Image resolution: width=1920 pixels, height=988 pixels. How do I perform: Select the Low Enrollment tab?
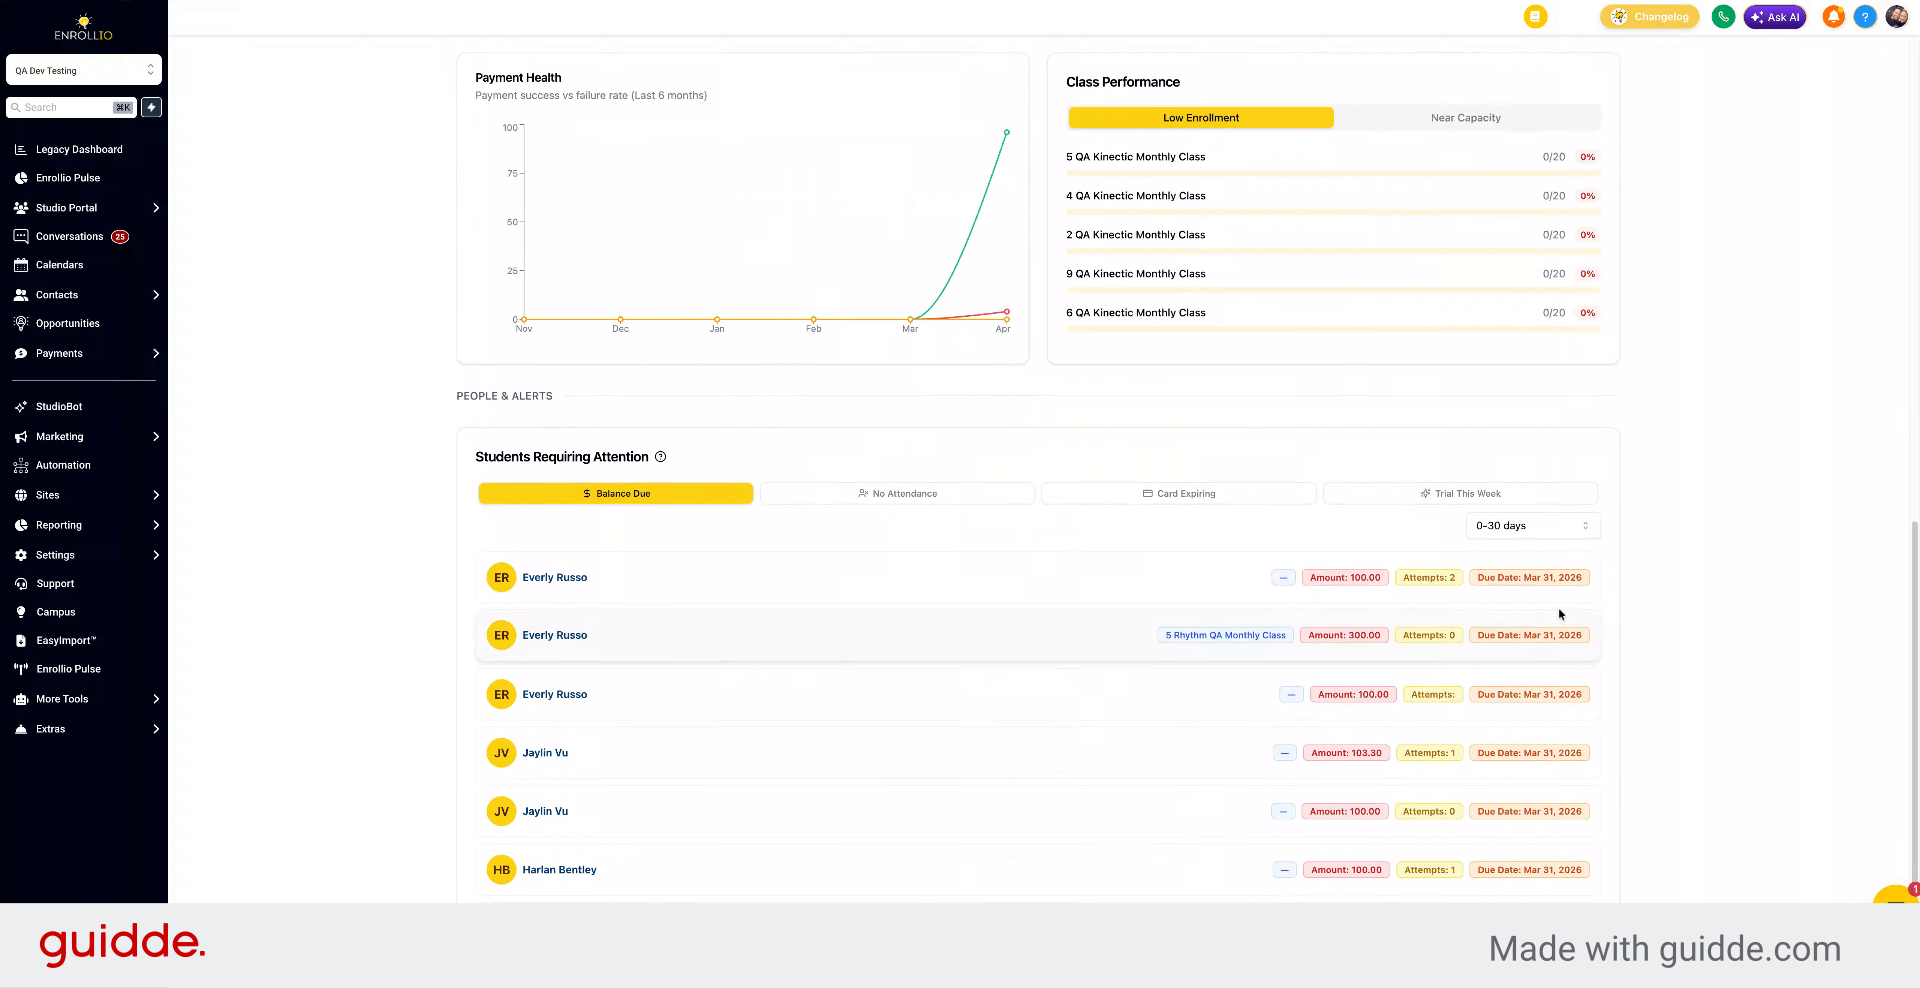click(1201, 118)
